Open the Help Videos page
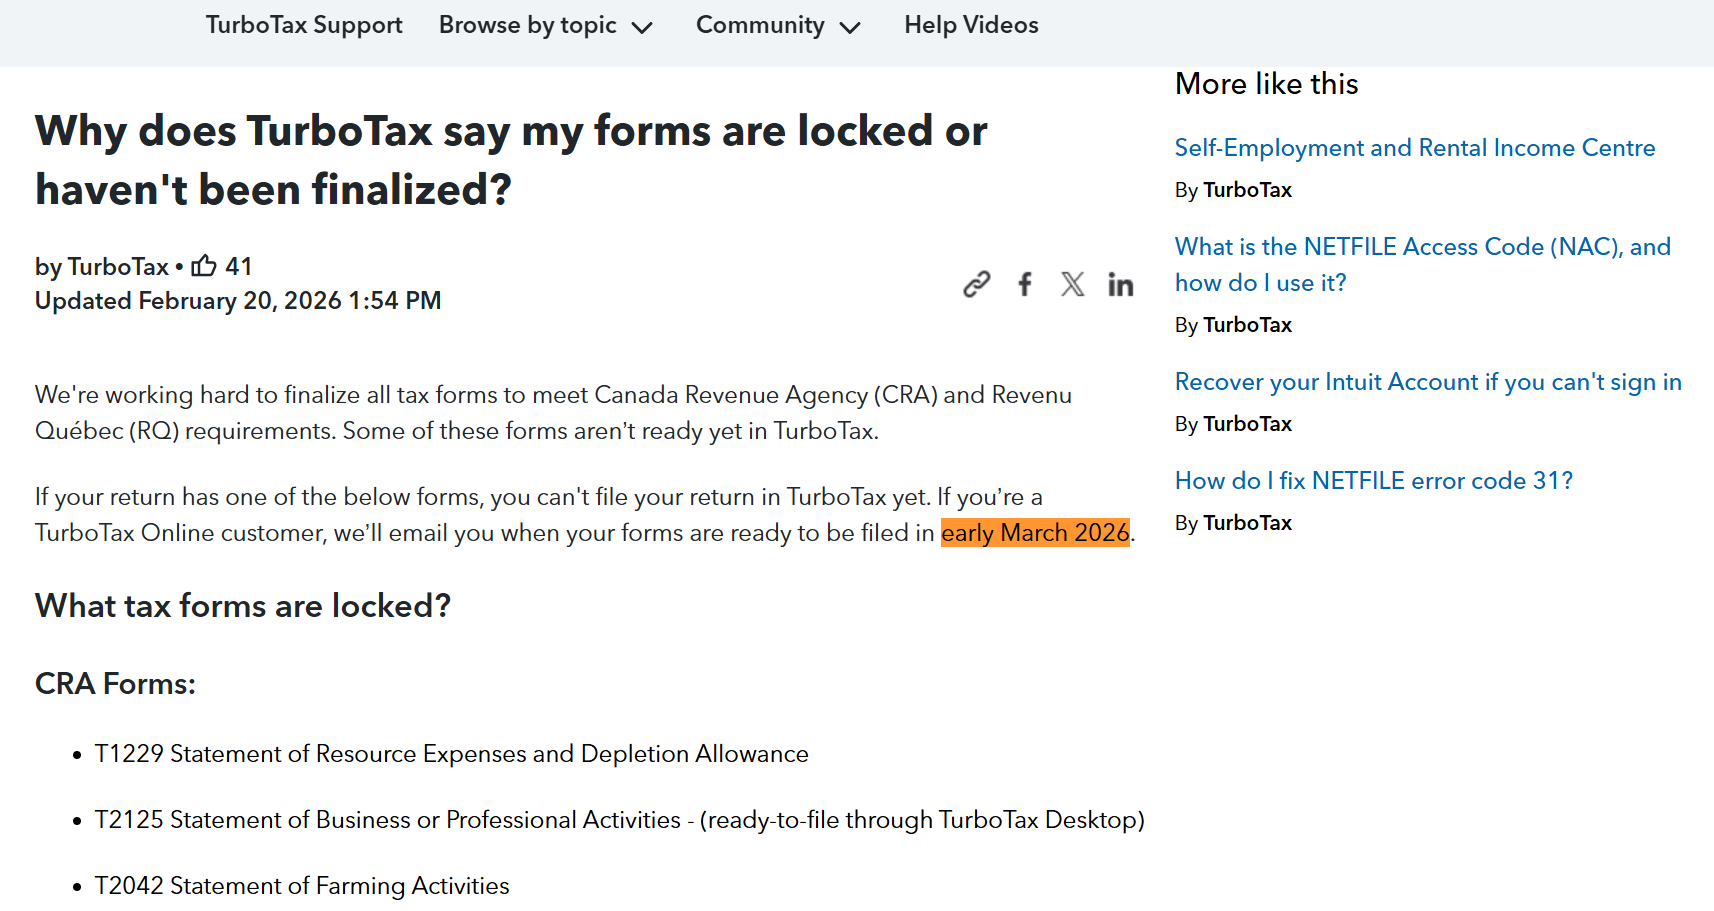Image resolution: width=1714 pixels, height=911 pixels. pyautogui.click(x=971, y=25)
